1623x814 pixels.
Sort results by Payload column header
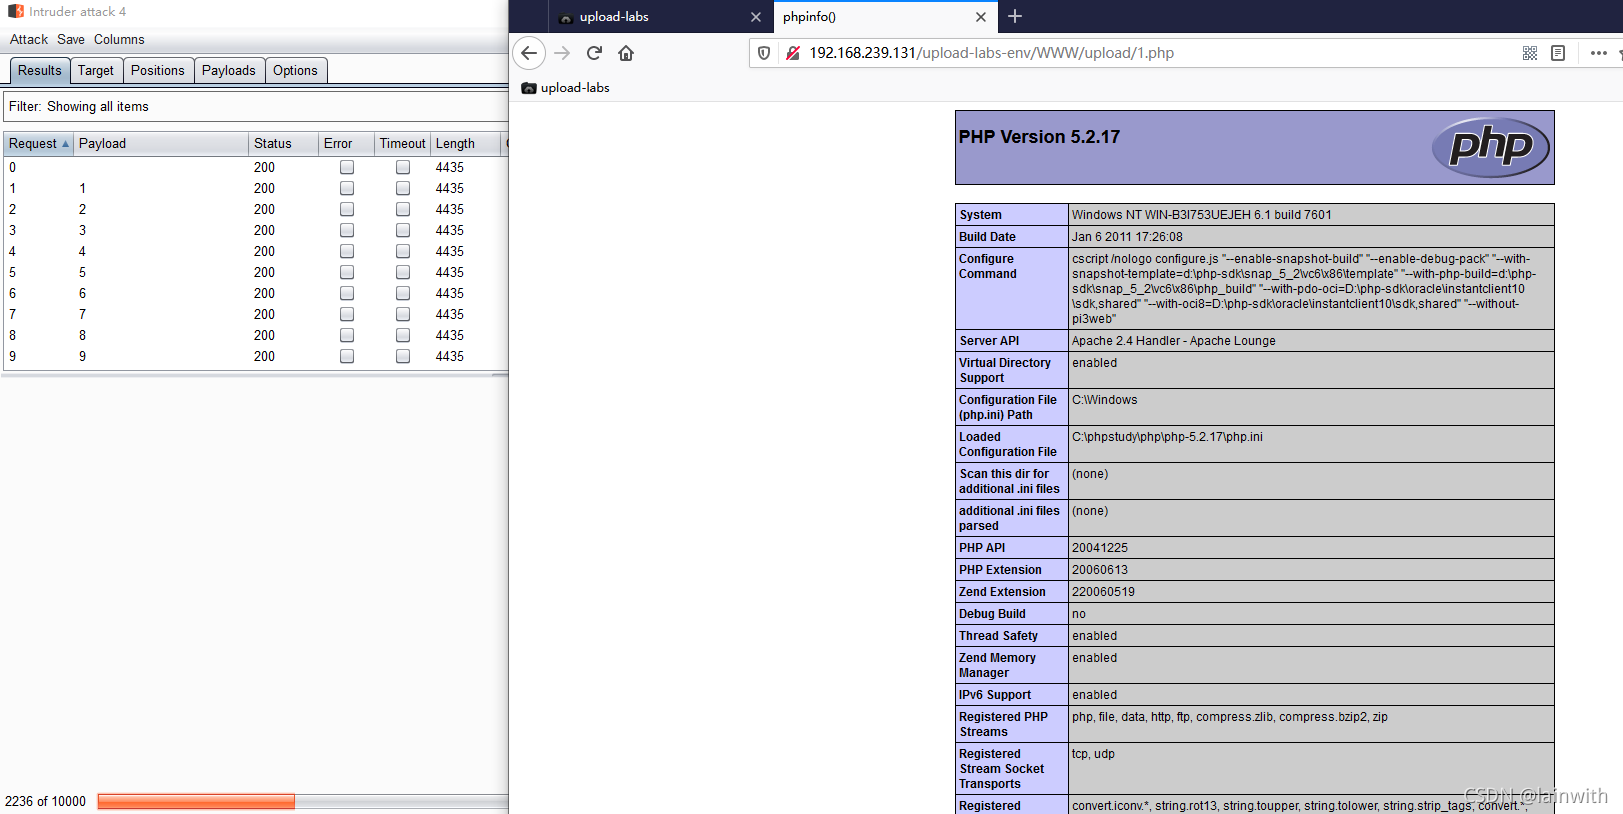coord(161,144)
